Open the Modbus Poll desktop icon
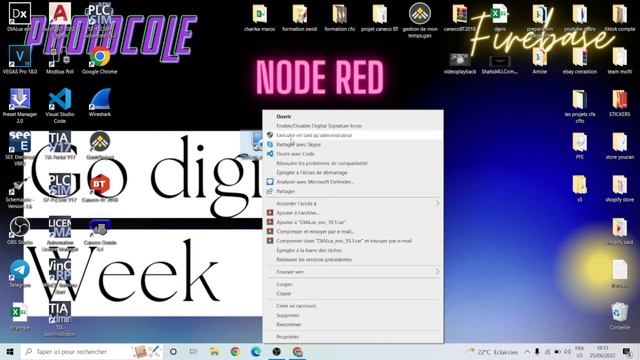640x360 pixels. (60, 60)
